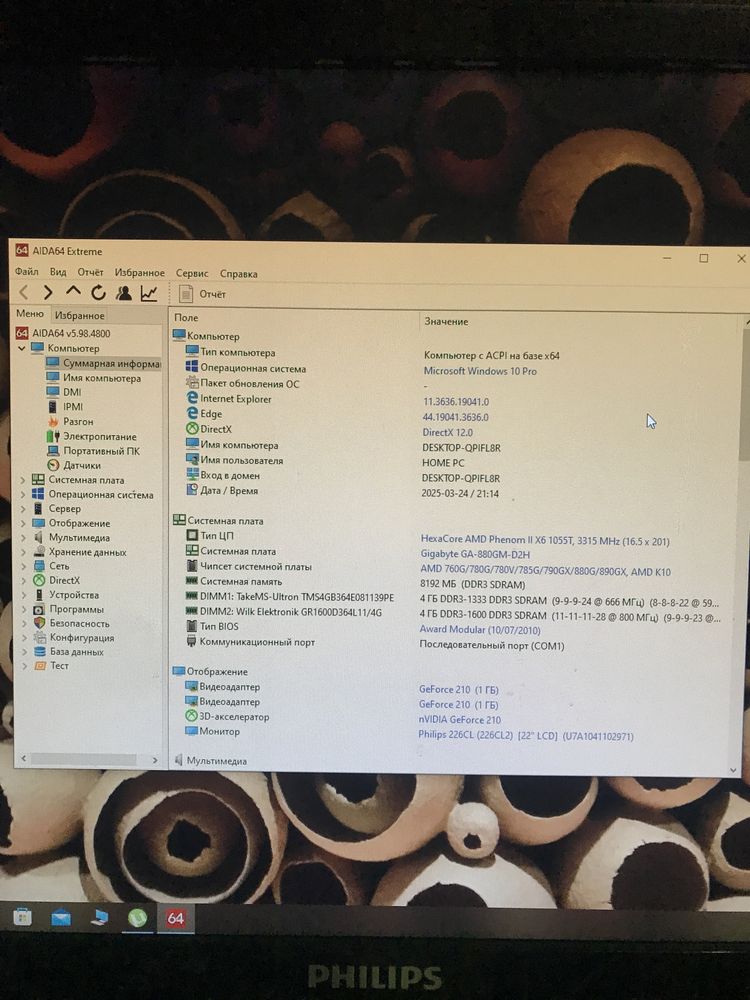
Task: Select Электропитание tree item
Action: [x=91, y=436]
